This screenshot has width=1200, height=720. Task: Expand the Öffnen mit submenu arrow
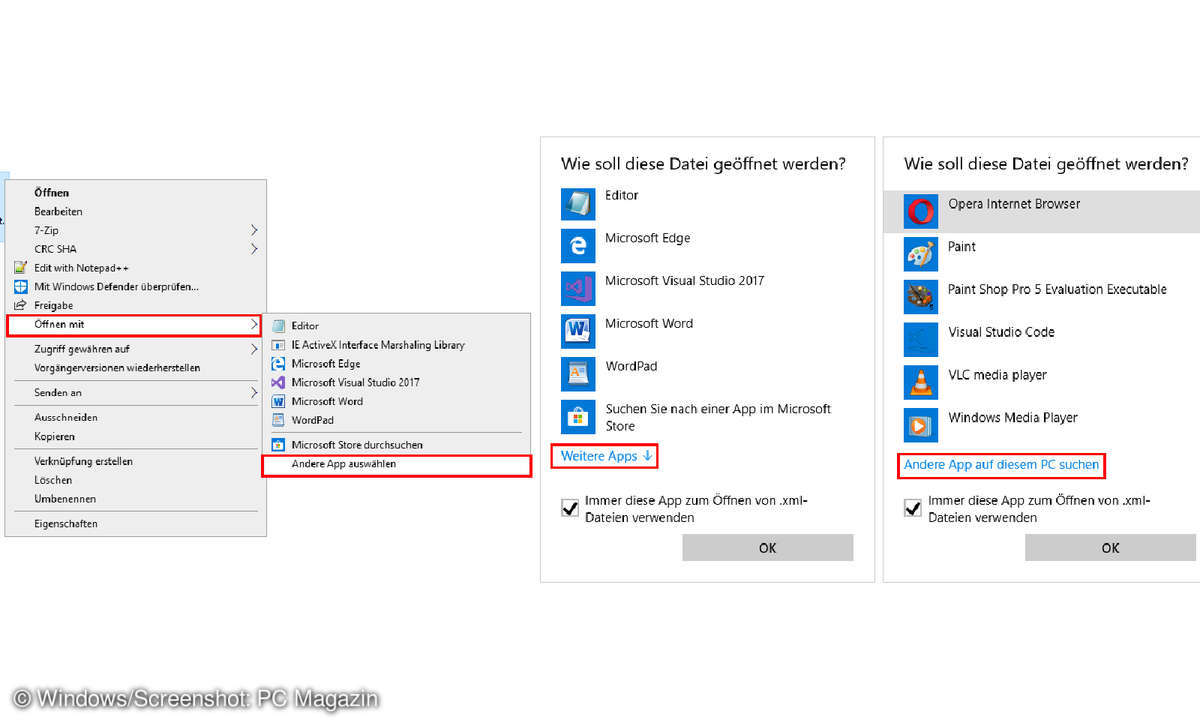click(x=254, y=325)
